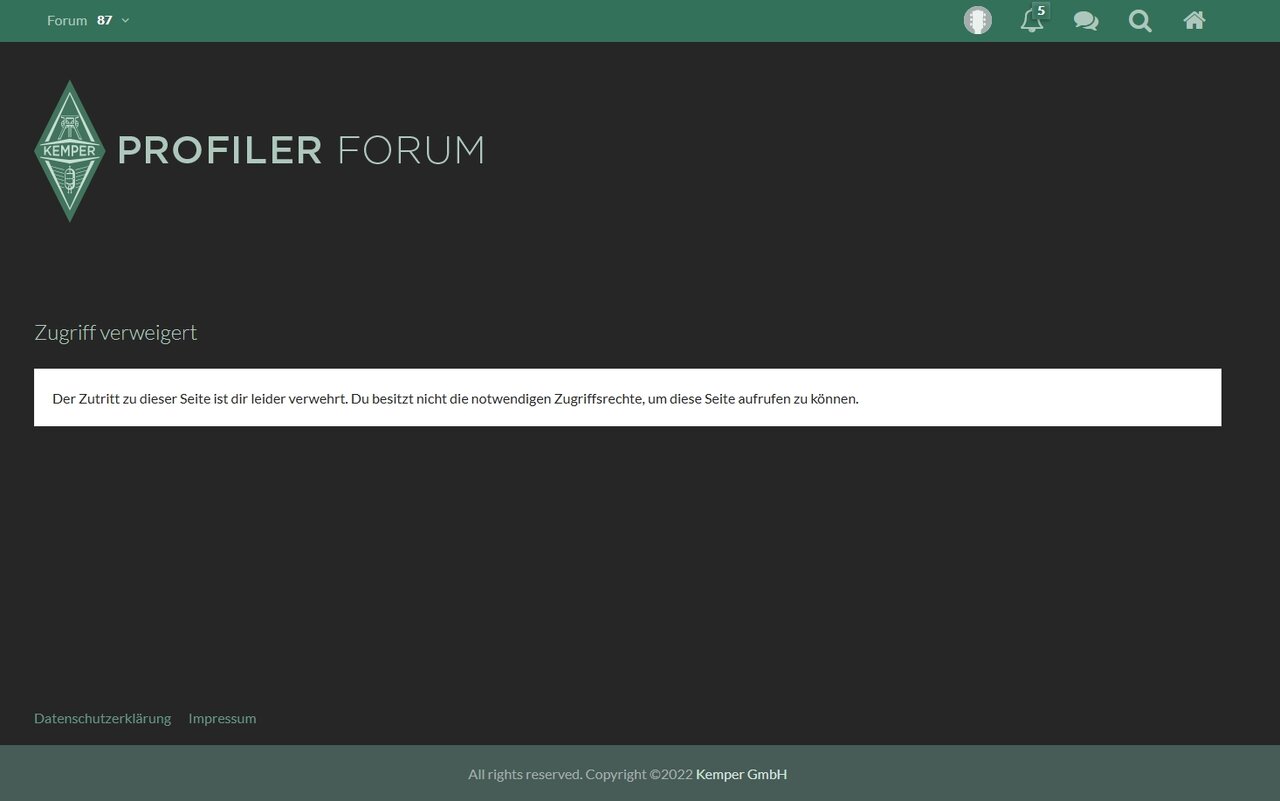Screen dimensions: 1280x801
Task: Click the access denied message text
Action: tap(455, 398)
